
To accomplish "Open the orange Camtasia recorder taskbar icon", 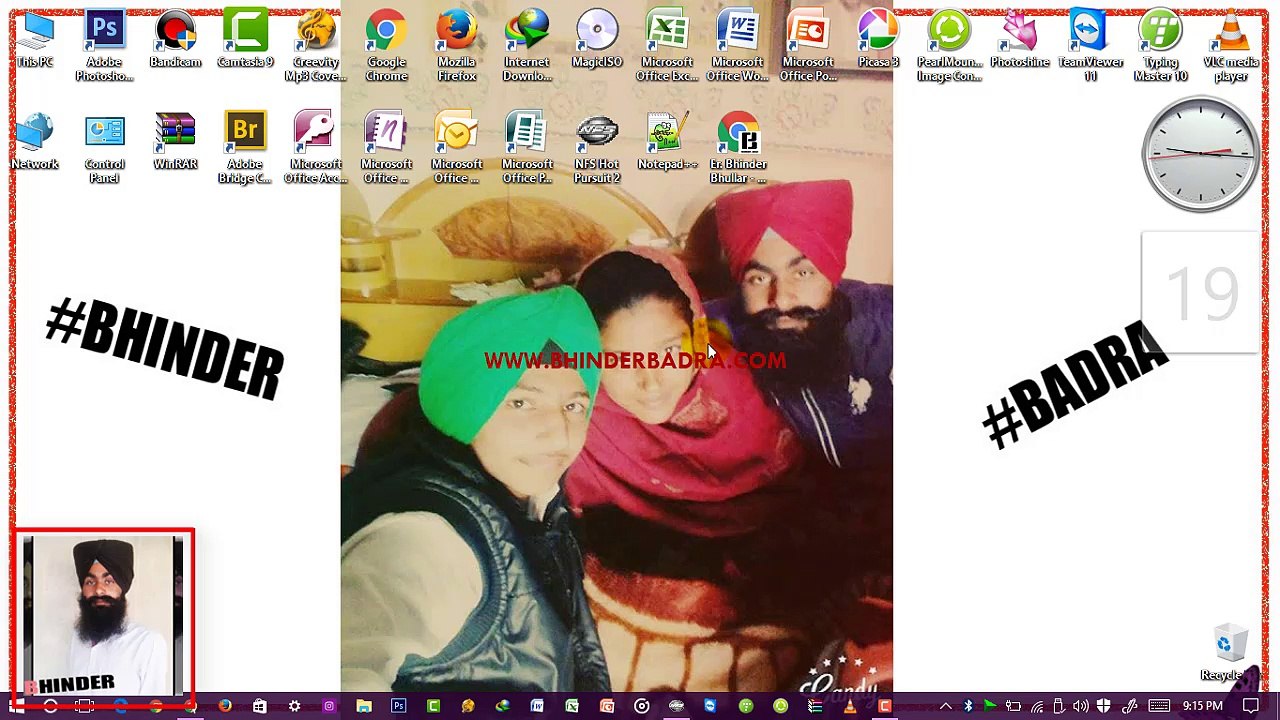I will coord(884,706).
